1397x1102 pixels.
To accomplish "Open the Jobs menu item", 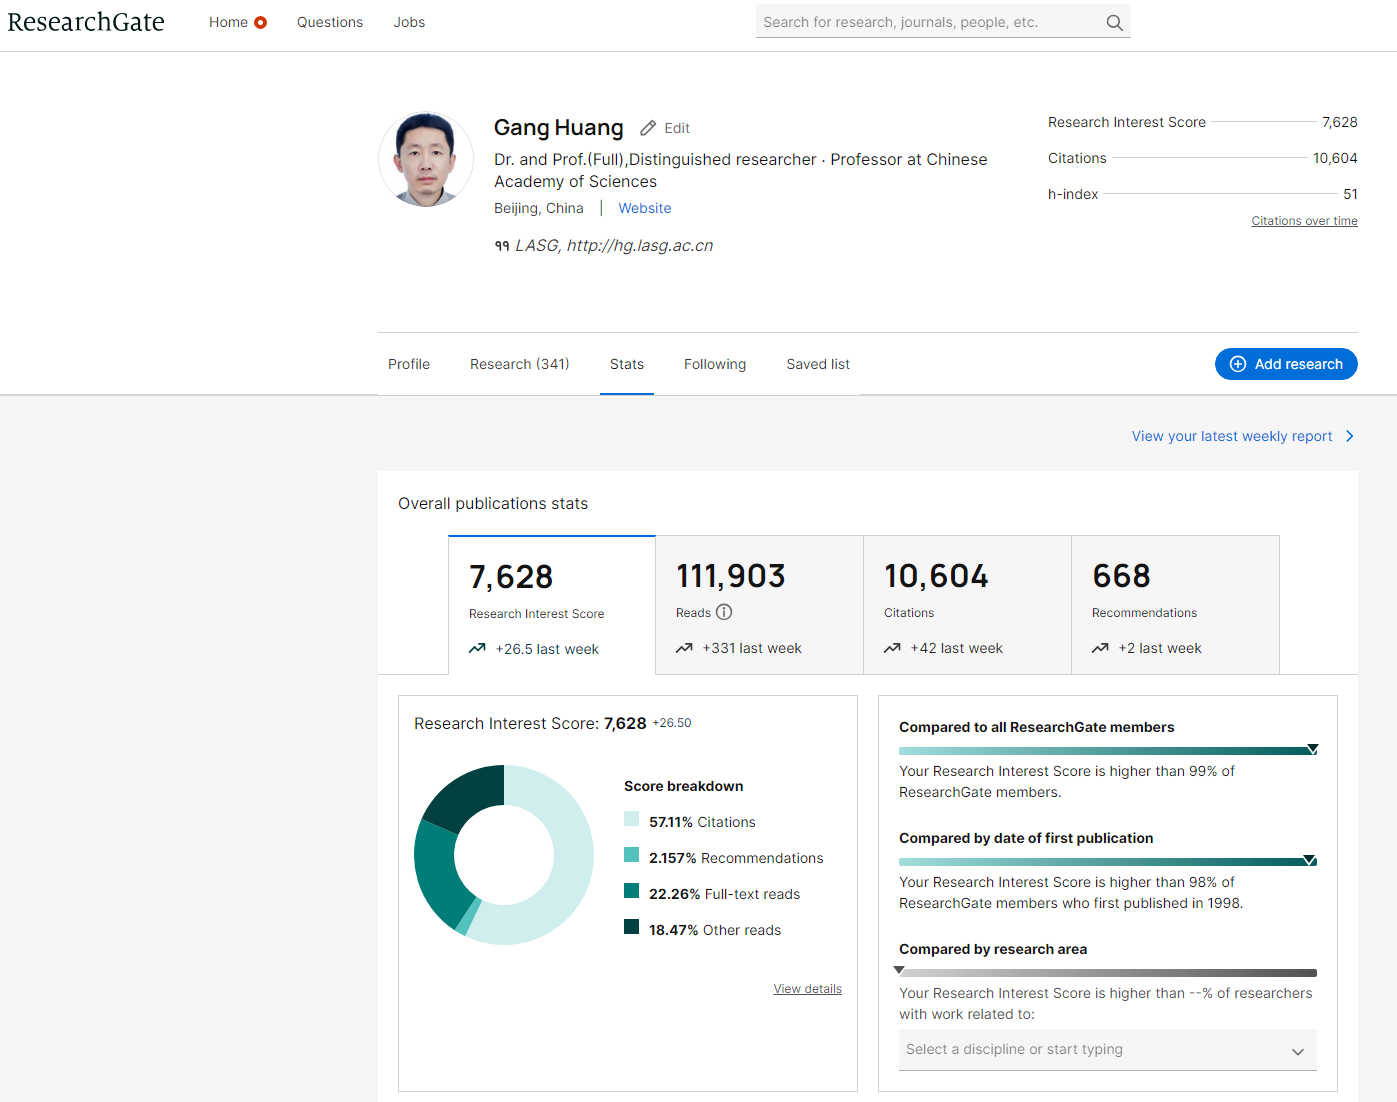I will [409, 22].
